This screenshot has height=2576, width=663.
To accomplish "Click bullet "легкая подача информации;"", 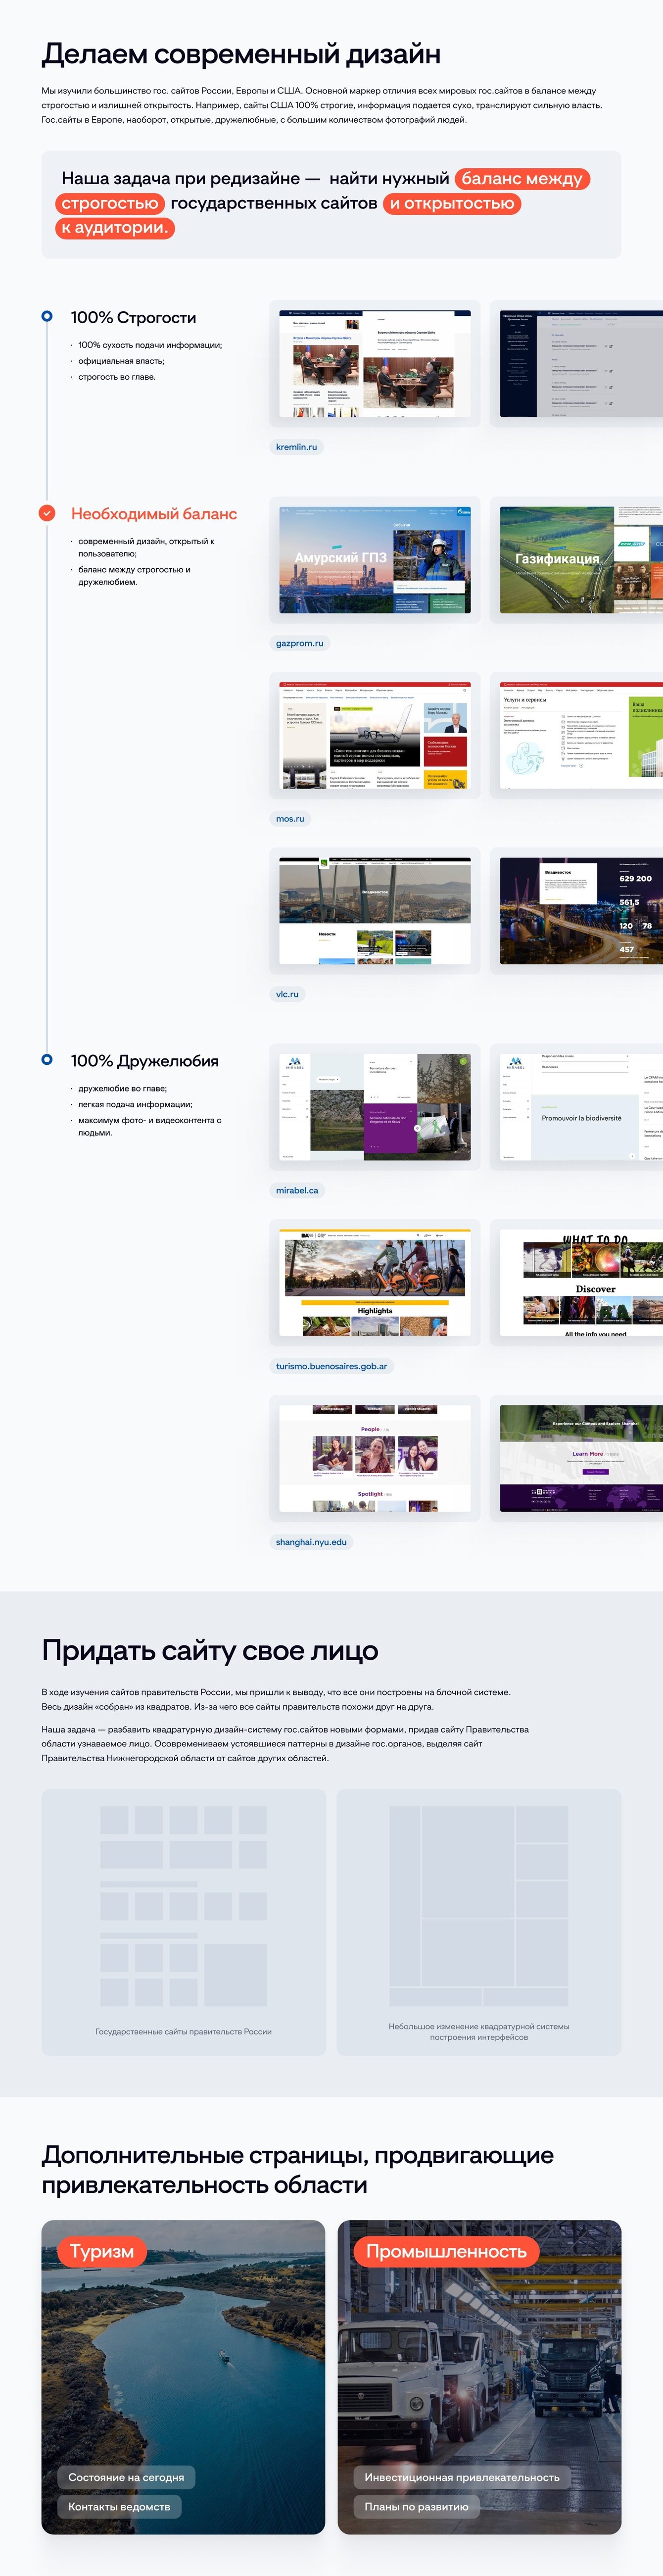I will click(135, 1104).
